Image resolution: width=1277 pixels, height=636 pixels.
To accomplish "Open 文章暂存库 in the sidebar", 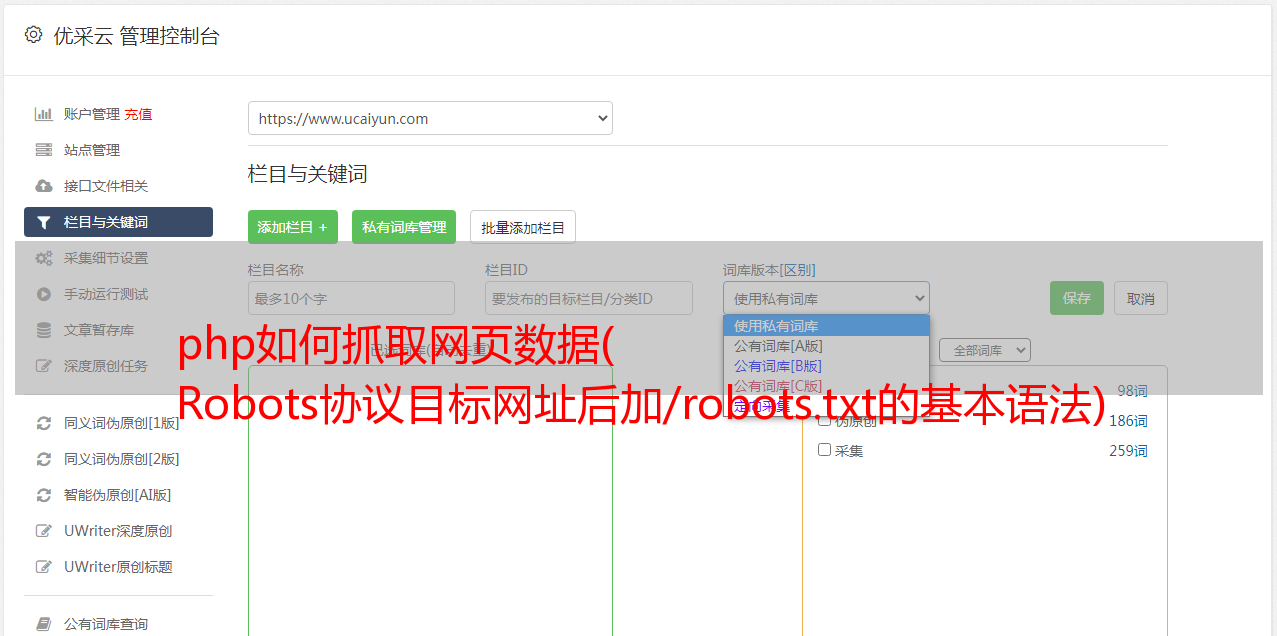I will click(x=99, y=330).
